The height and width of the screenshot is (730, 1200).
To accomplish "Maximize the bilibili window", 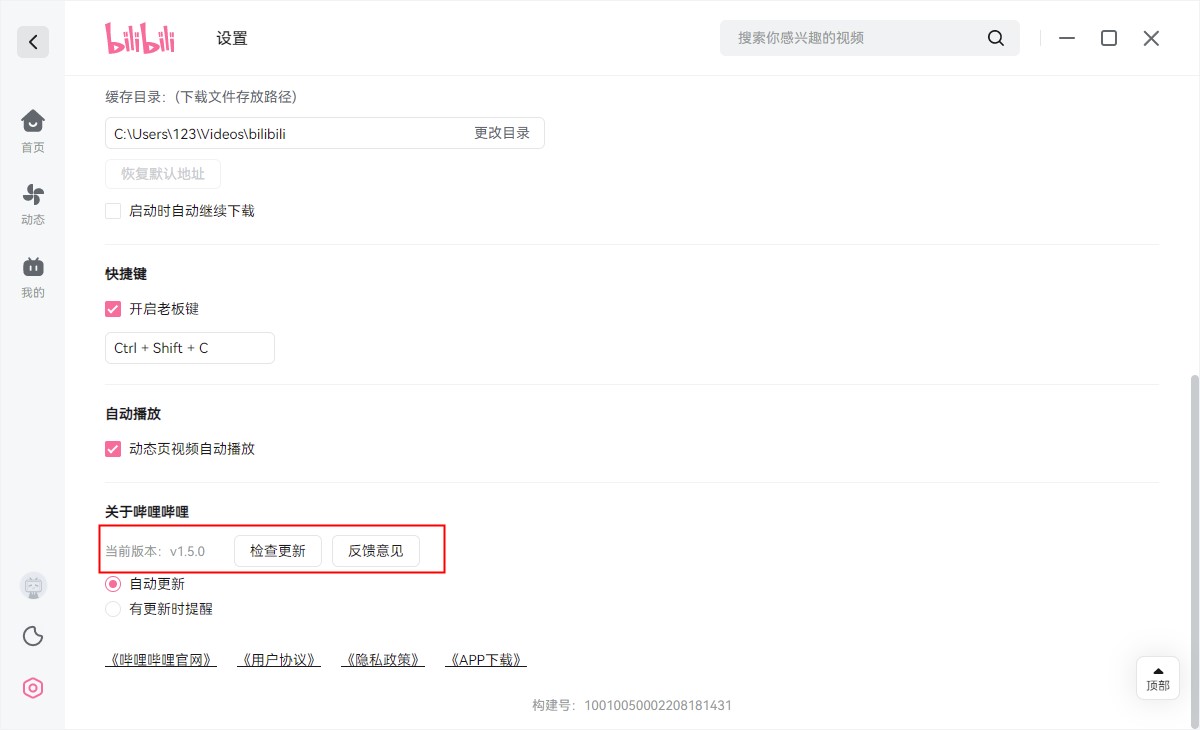I will (1109, 38).
